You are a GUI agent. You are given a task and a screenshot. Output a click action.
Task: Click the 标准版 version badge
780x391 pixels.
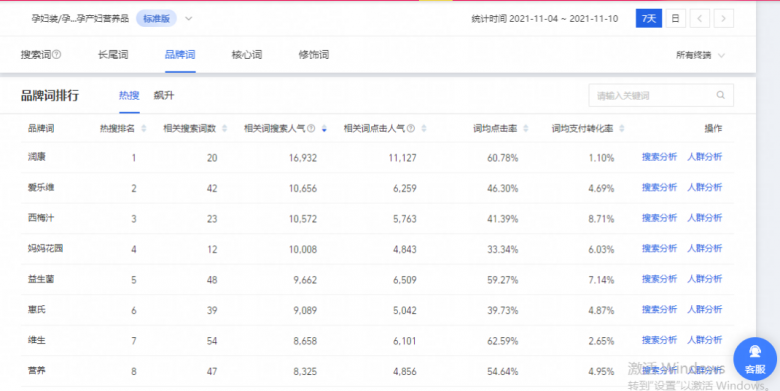[x=156, y=19]
